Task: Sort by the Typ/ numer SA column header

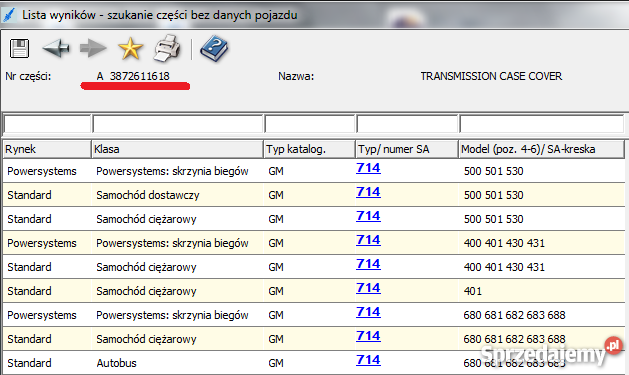Action: pos(407,149)
